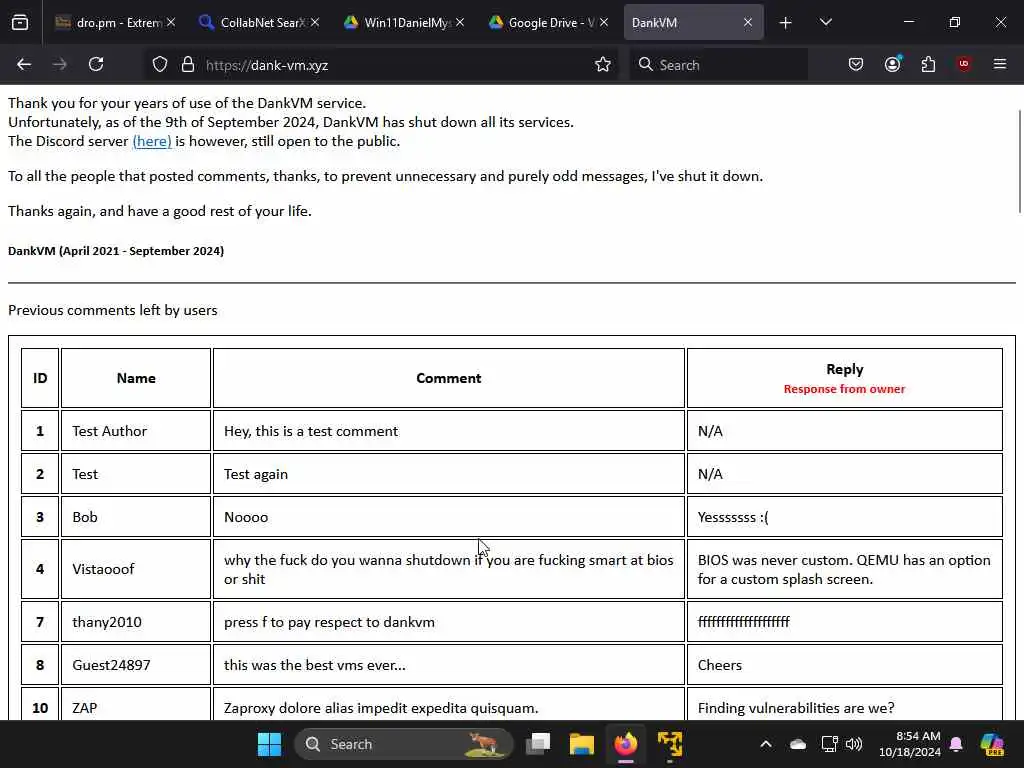Select the 'Guest24897' name cell
This screenshot has width=1024, height=768.
136,665
